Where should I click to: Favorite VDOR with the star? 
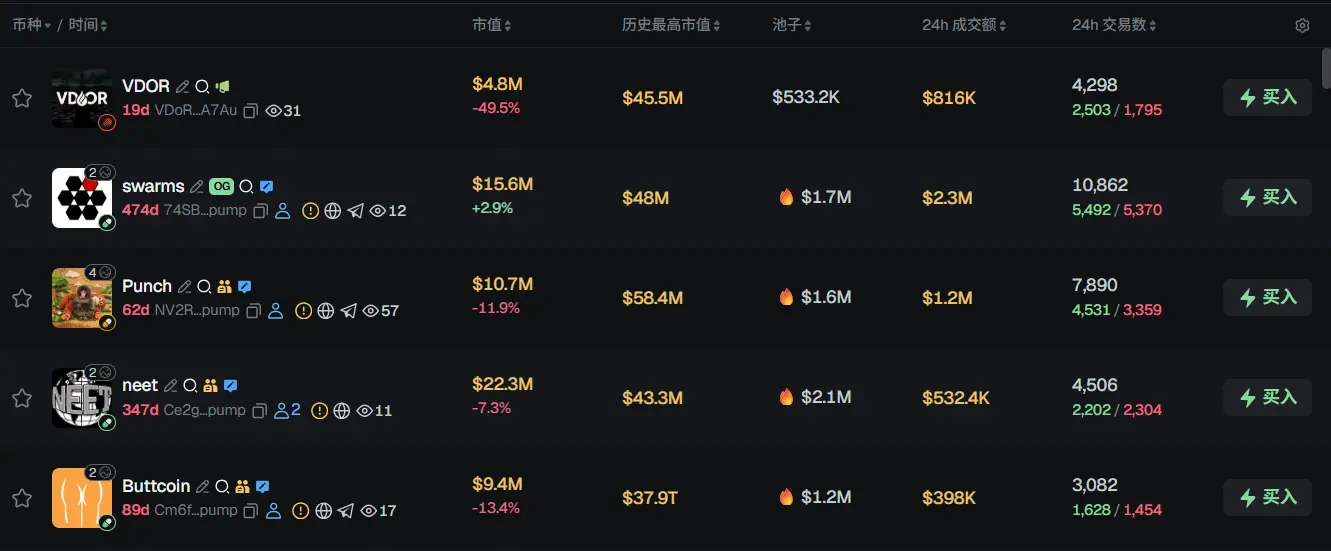pyautogui.click(x=22, y=98)
